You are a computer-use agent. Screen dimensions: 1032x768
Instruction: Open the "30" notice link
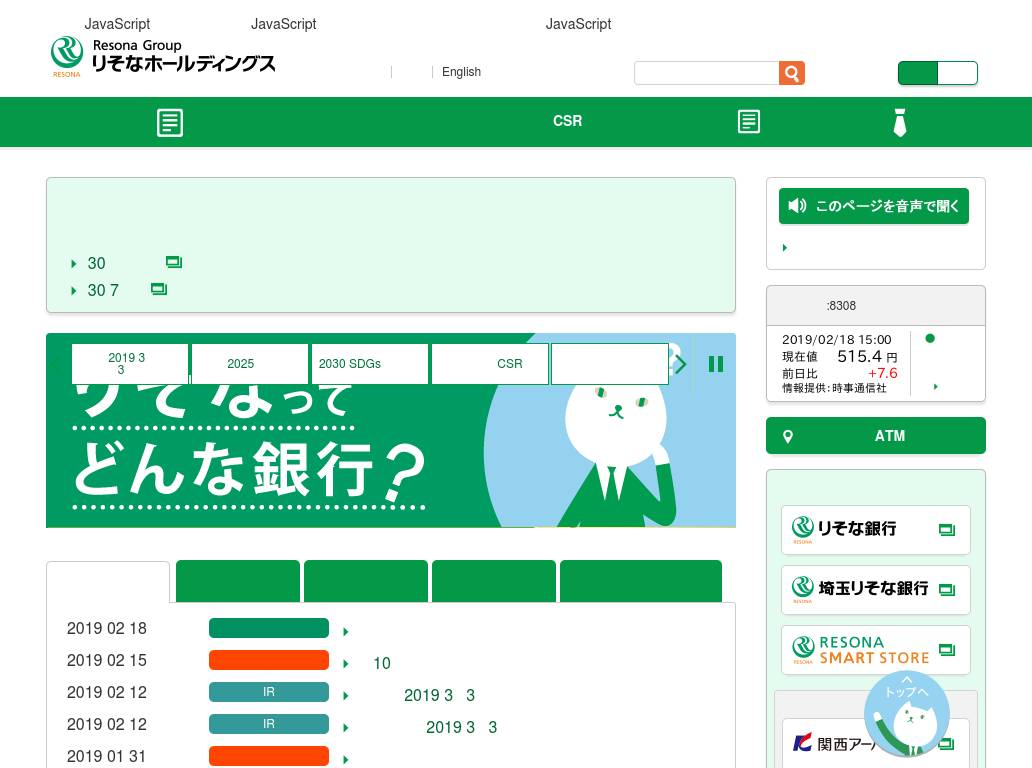[96, 263]
